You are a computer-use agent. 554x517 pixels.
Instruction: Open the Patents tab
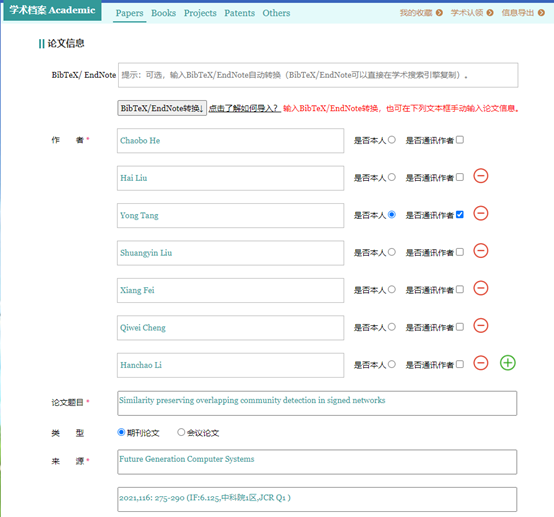point(239,13)
